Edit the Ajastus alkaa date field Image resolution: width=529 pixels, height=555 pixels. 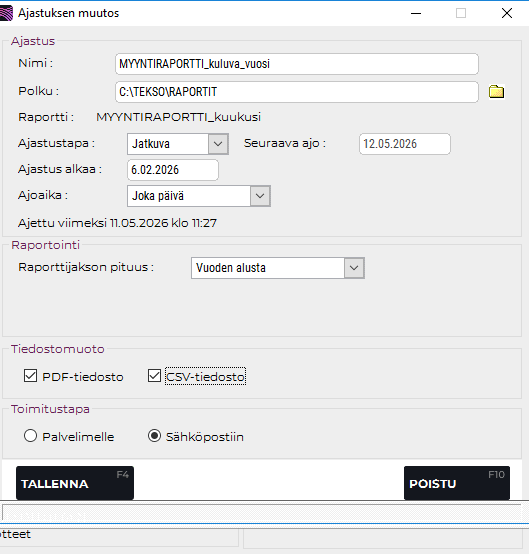[x=173, y=170]
